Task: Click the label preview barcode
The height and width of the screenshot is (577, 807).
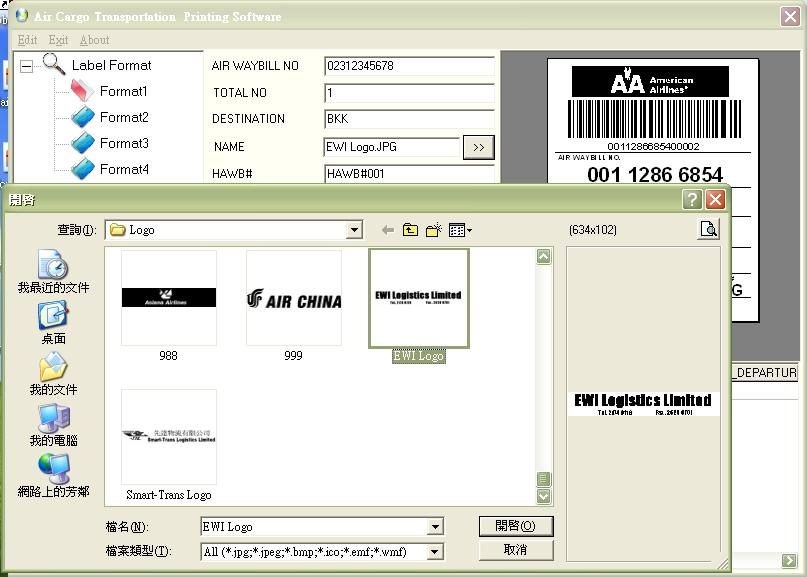Action: [654, 119]
